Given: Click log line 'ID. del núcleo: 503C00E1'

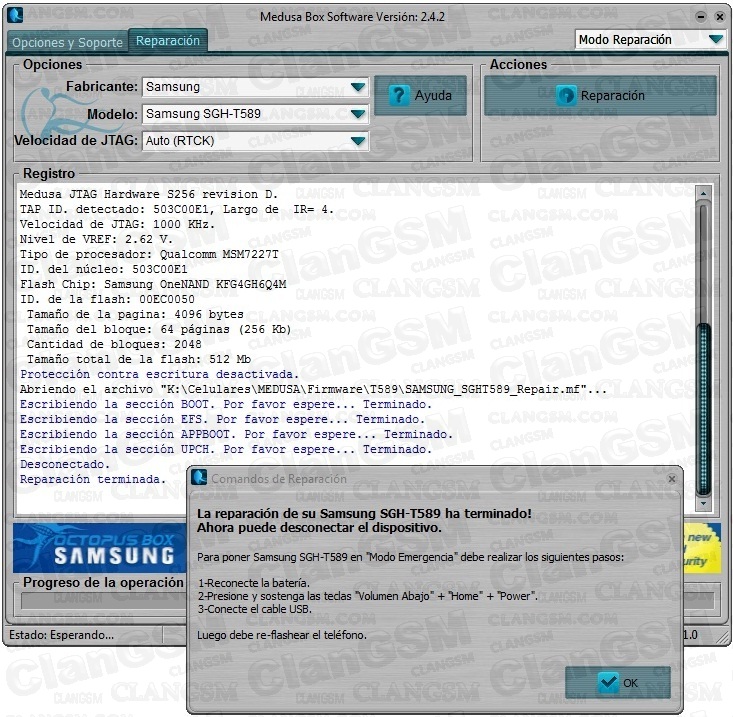Looking at the screenshot, I should tap(103, 269).
